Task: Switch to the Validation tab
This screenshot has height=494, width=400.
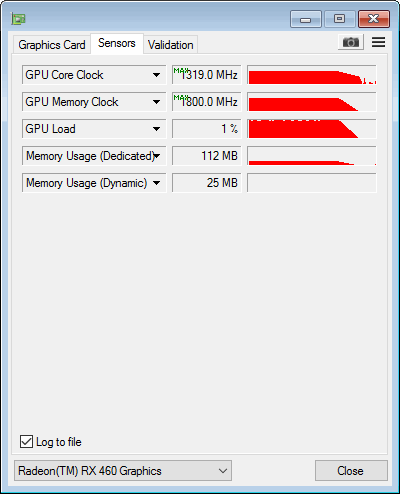Action: point(171,45)
